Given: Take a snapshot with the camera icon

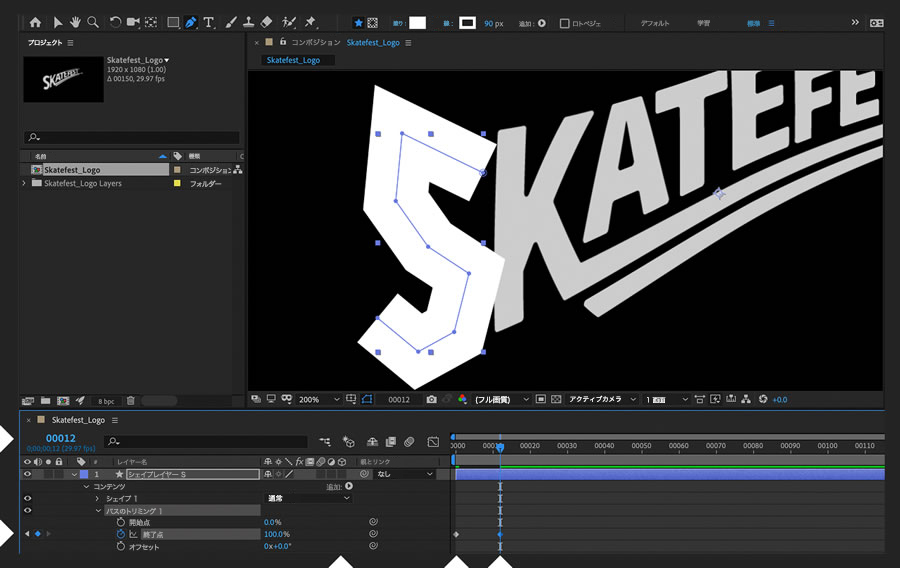Looking at the screenshot, I should [431, 399].
